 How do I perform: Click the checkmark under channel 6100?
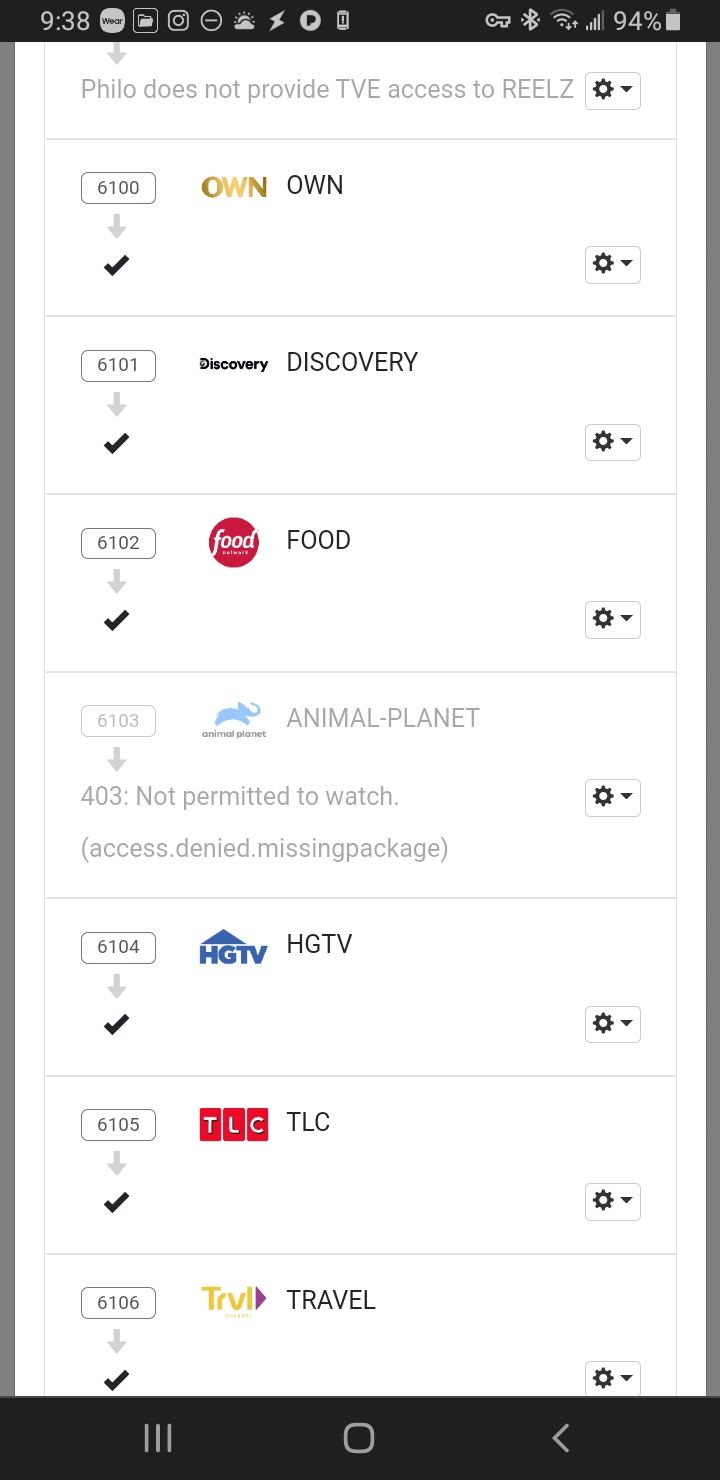coord(117,265)
